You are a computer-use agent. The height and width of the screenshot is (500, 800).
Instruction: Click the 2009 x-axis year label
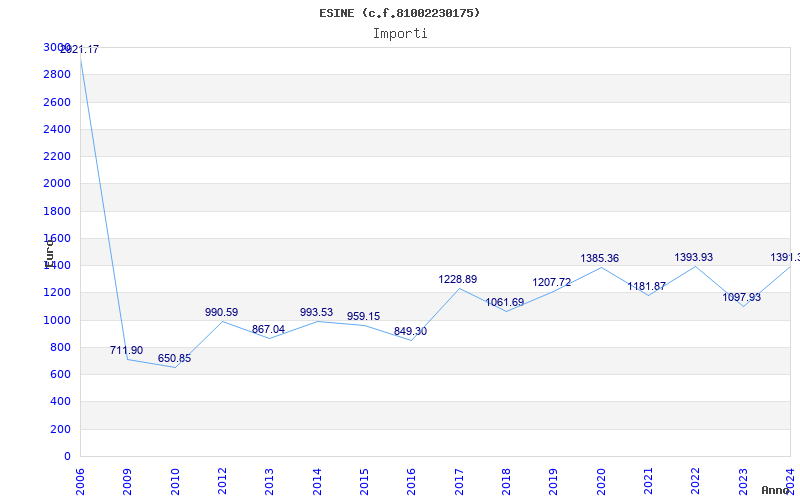click(128, 482)
